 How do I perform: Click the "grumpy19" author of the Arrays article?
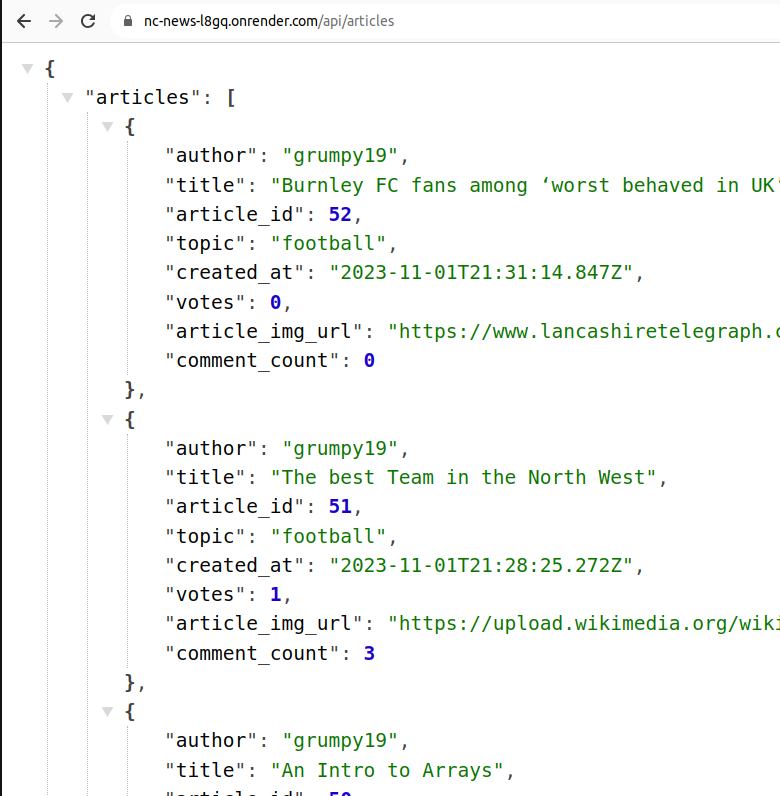[340, 741]
